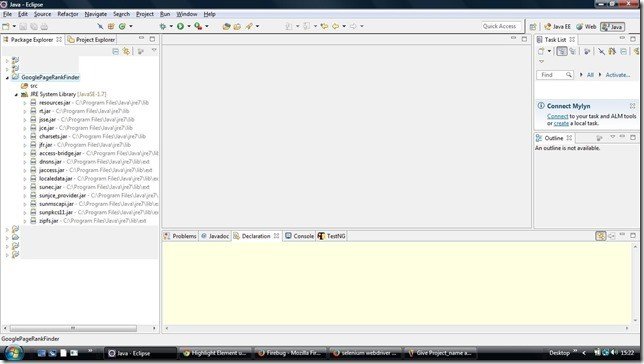Open the Debug configurations dropdown arrow
Screen dimensions: 644x364
click(171, 26)
